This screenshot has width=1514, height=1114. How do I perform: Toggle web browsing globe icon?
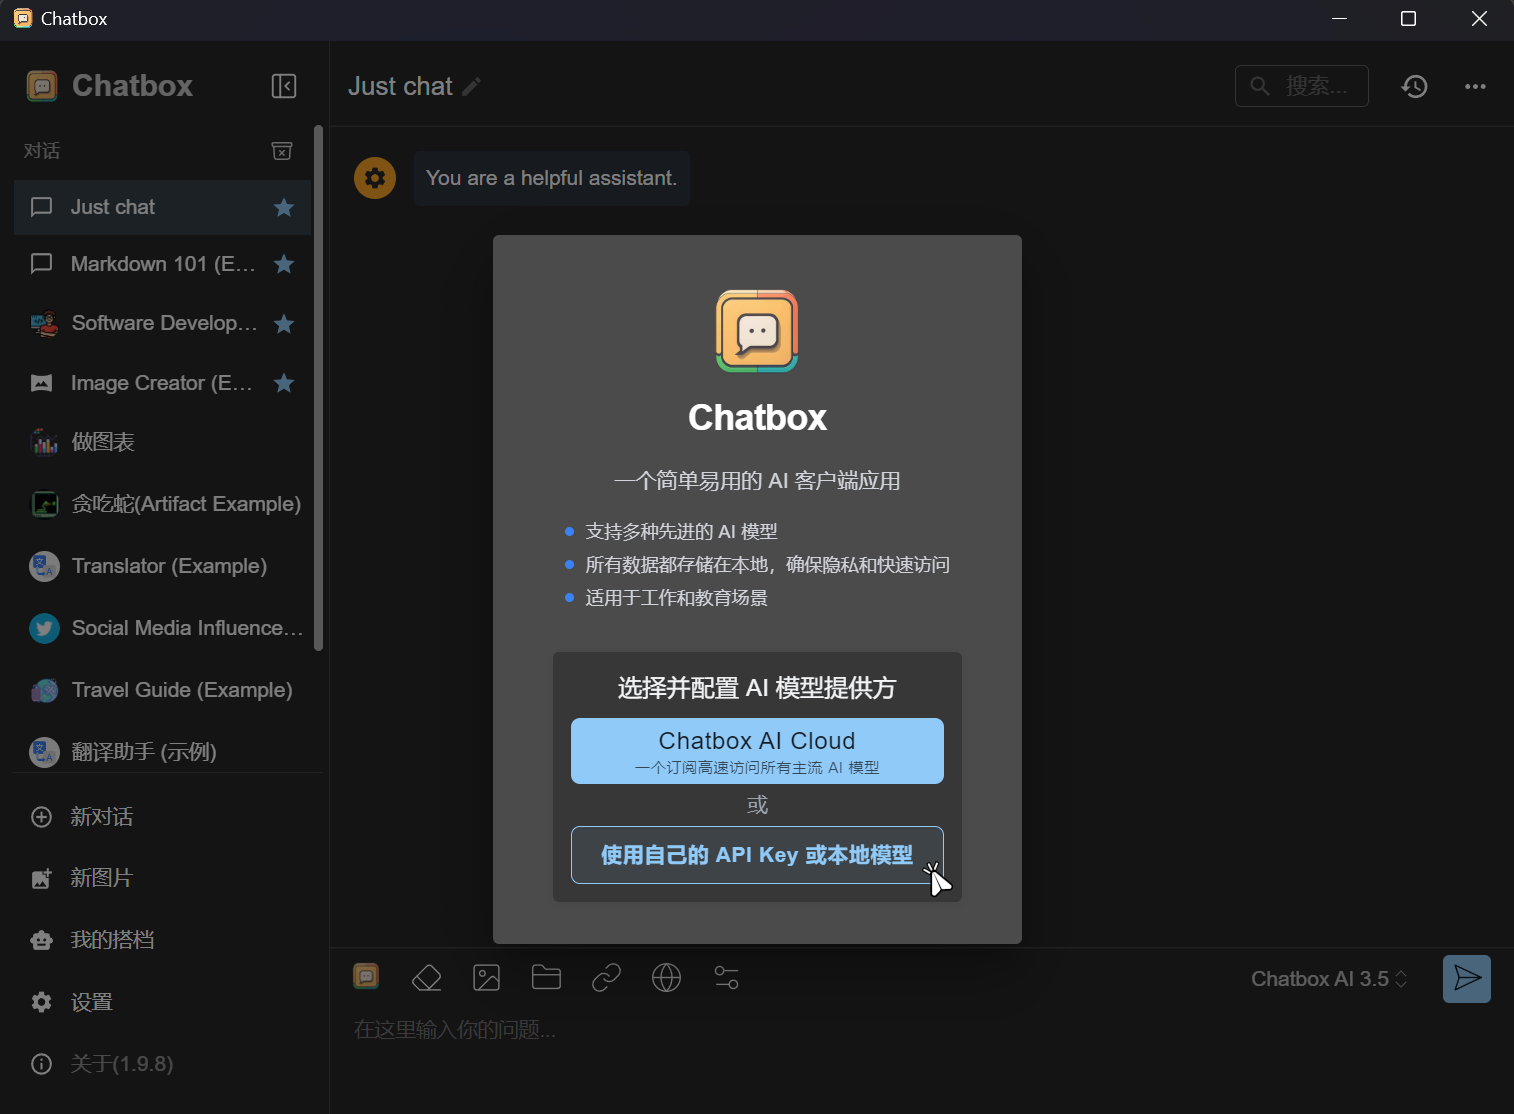tap(666, 977)
